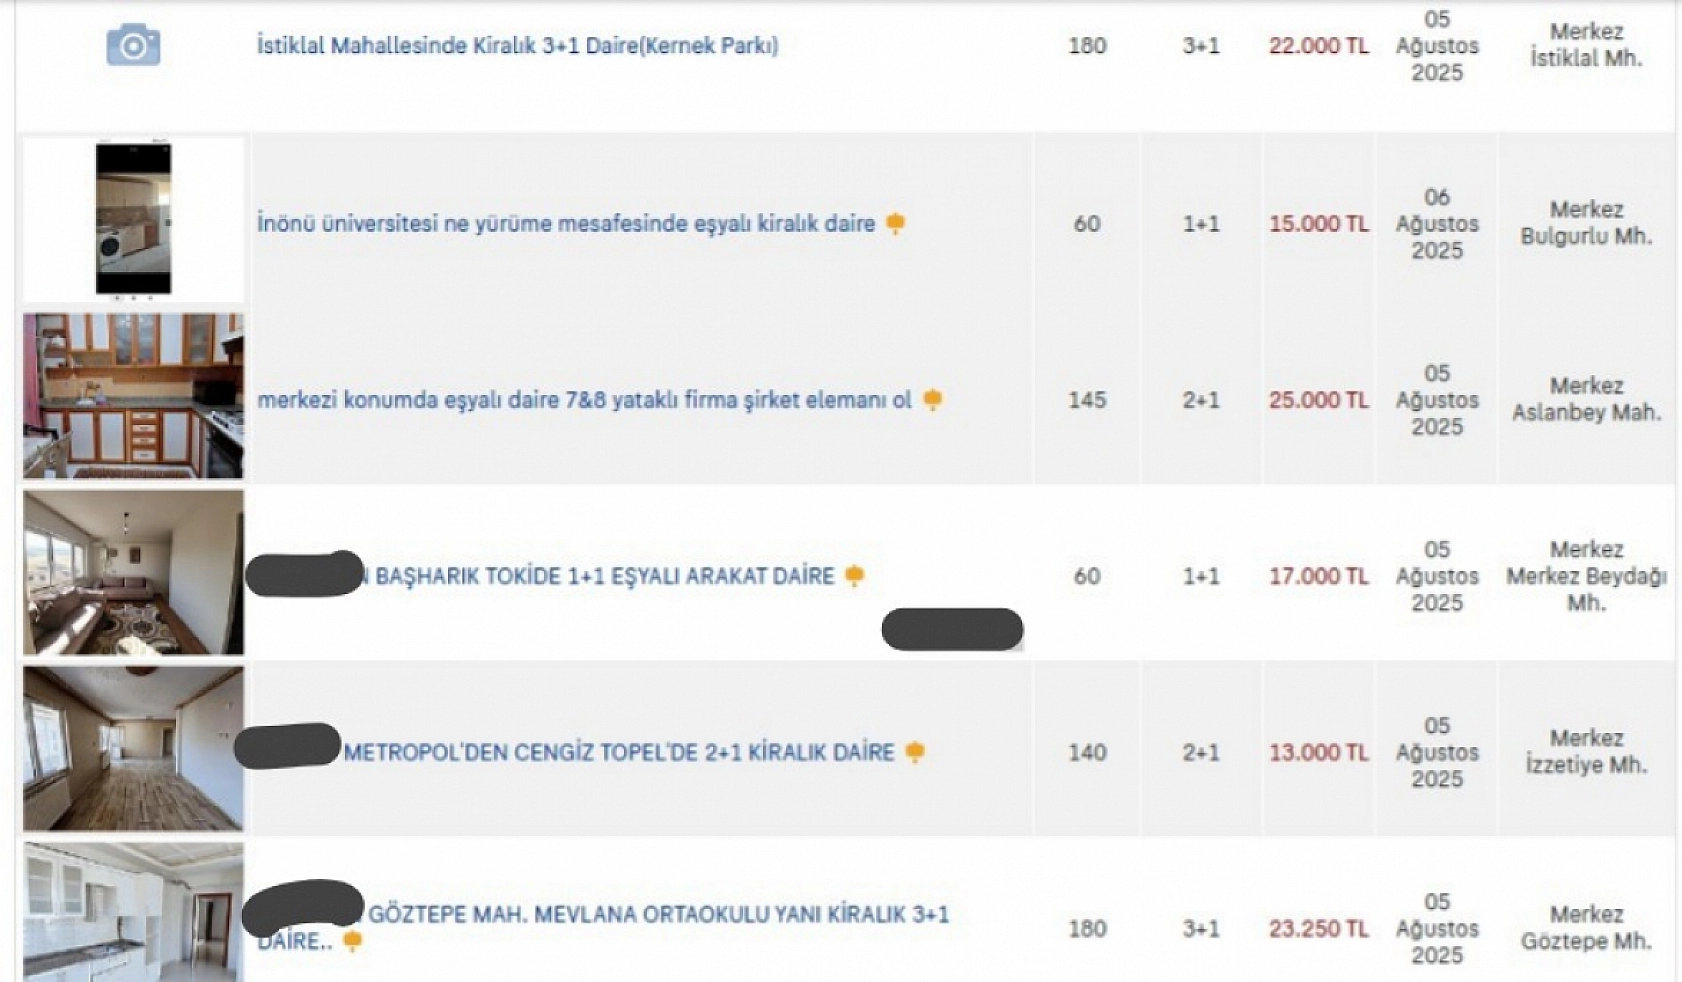Image resolution: width=1682 pixels, height=982 pixels.
Task: Click kitchen photo thumbnail of Aslanbey listing
Action: tap(133, 396)
